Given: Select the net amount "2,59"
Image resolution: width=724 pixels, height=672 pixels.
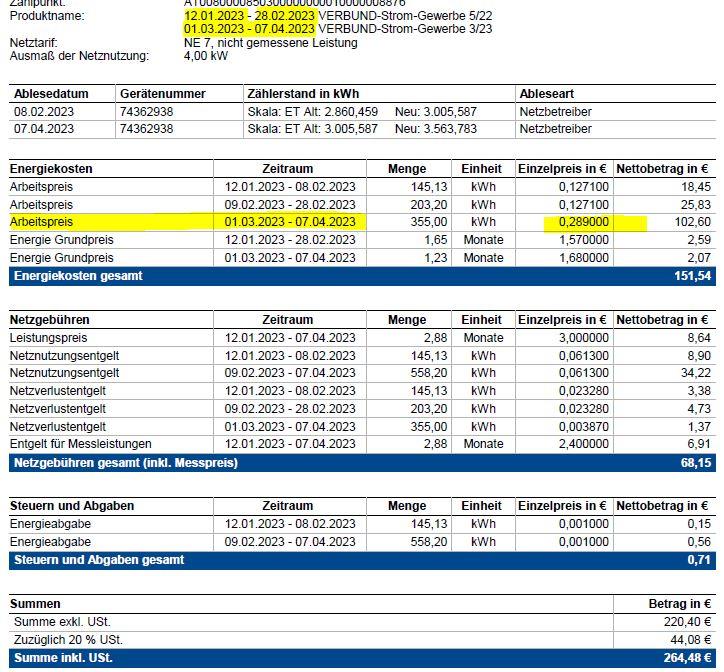Looking at the screenshot, I should click(699, 240).
